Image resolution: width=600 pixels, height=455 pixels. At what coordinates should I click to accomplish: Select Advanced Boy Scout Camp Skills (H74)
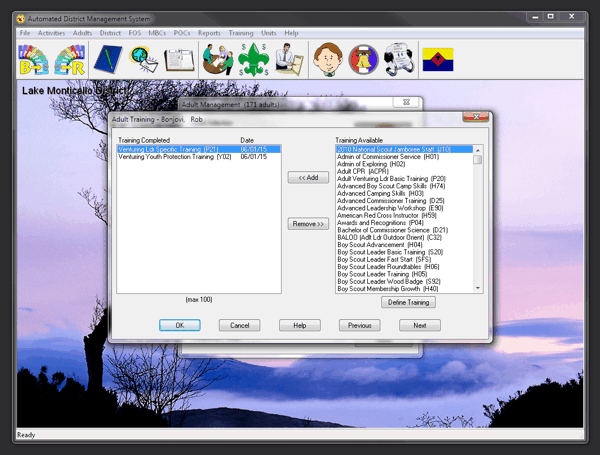click(x=404, y=186)
